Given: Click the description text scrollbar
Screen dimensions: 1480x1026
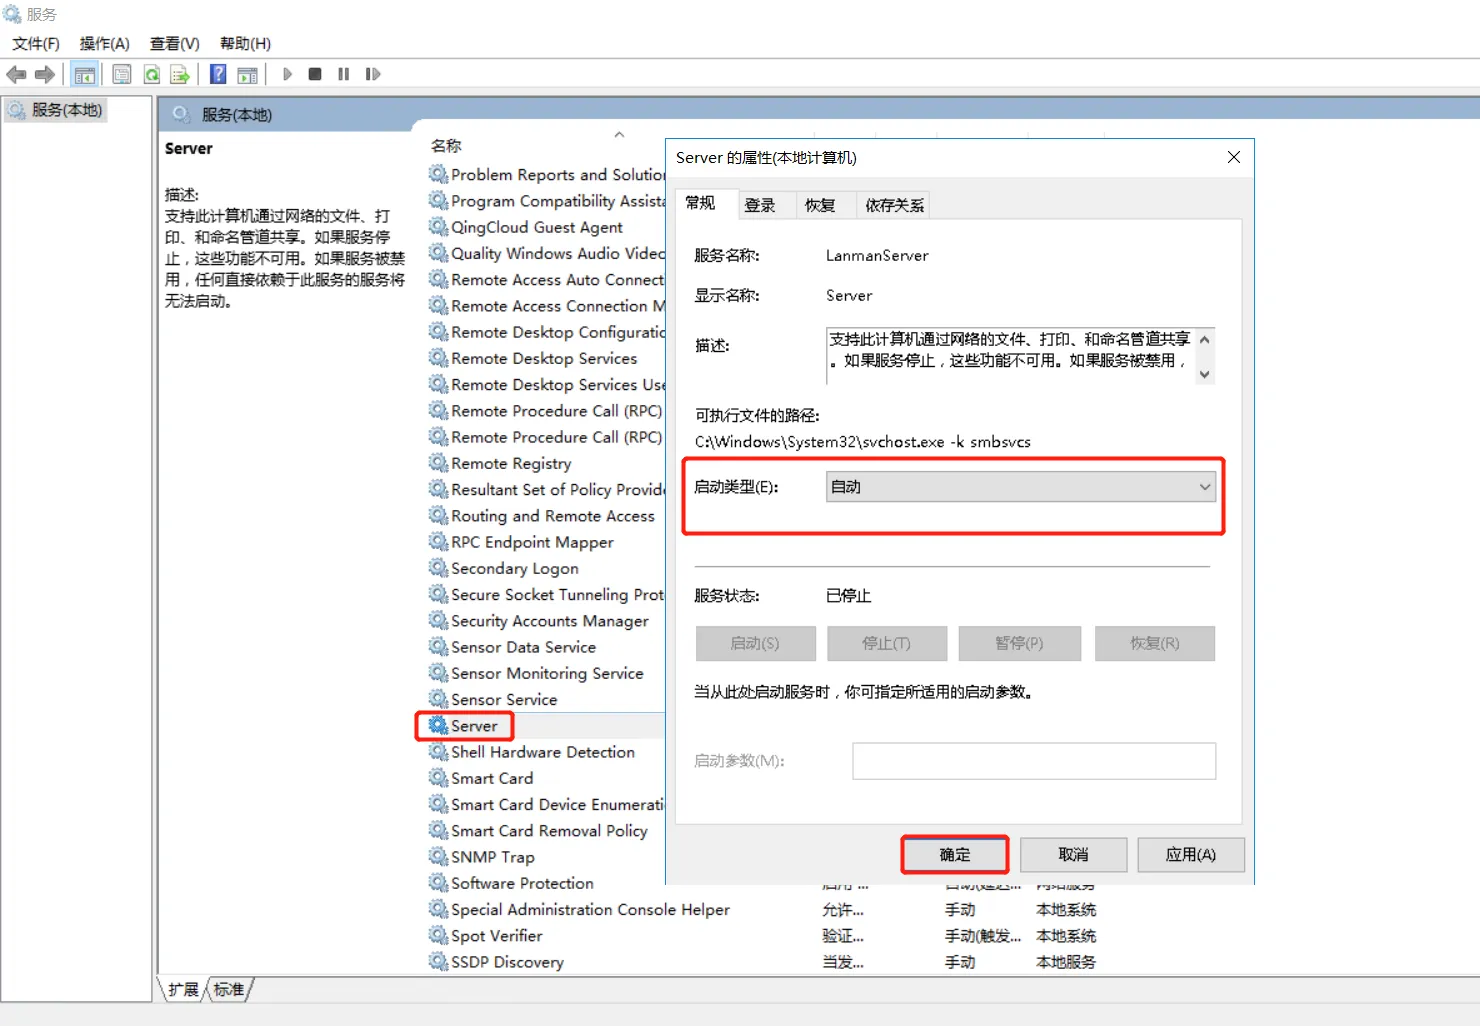Looking at the screenshot, I should tap(1204, 356).
